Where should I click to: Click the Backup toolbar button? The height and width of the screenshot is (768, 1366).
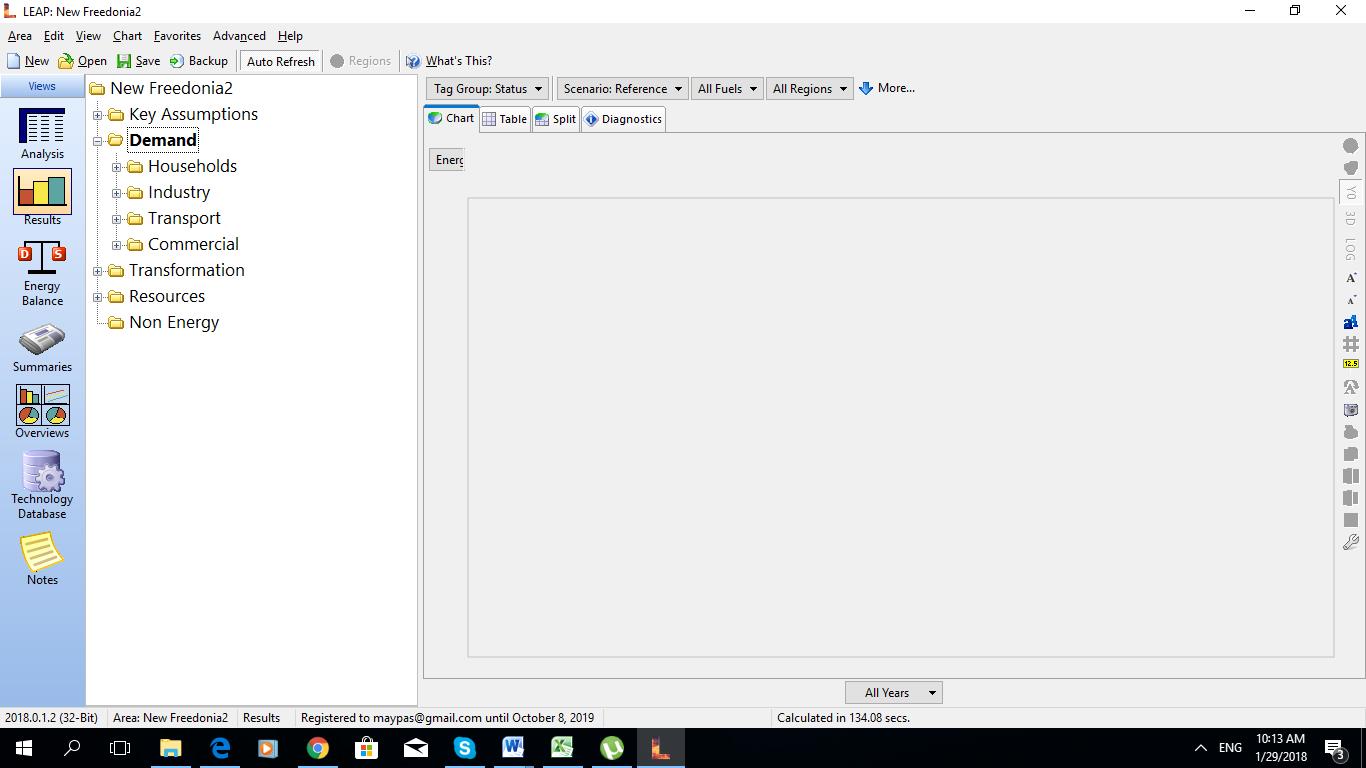[x=198, y=61]
